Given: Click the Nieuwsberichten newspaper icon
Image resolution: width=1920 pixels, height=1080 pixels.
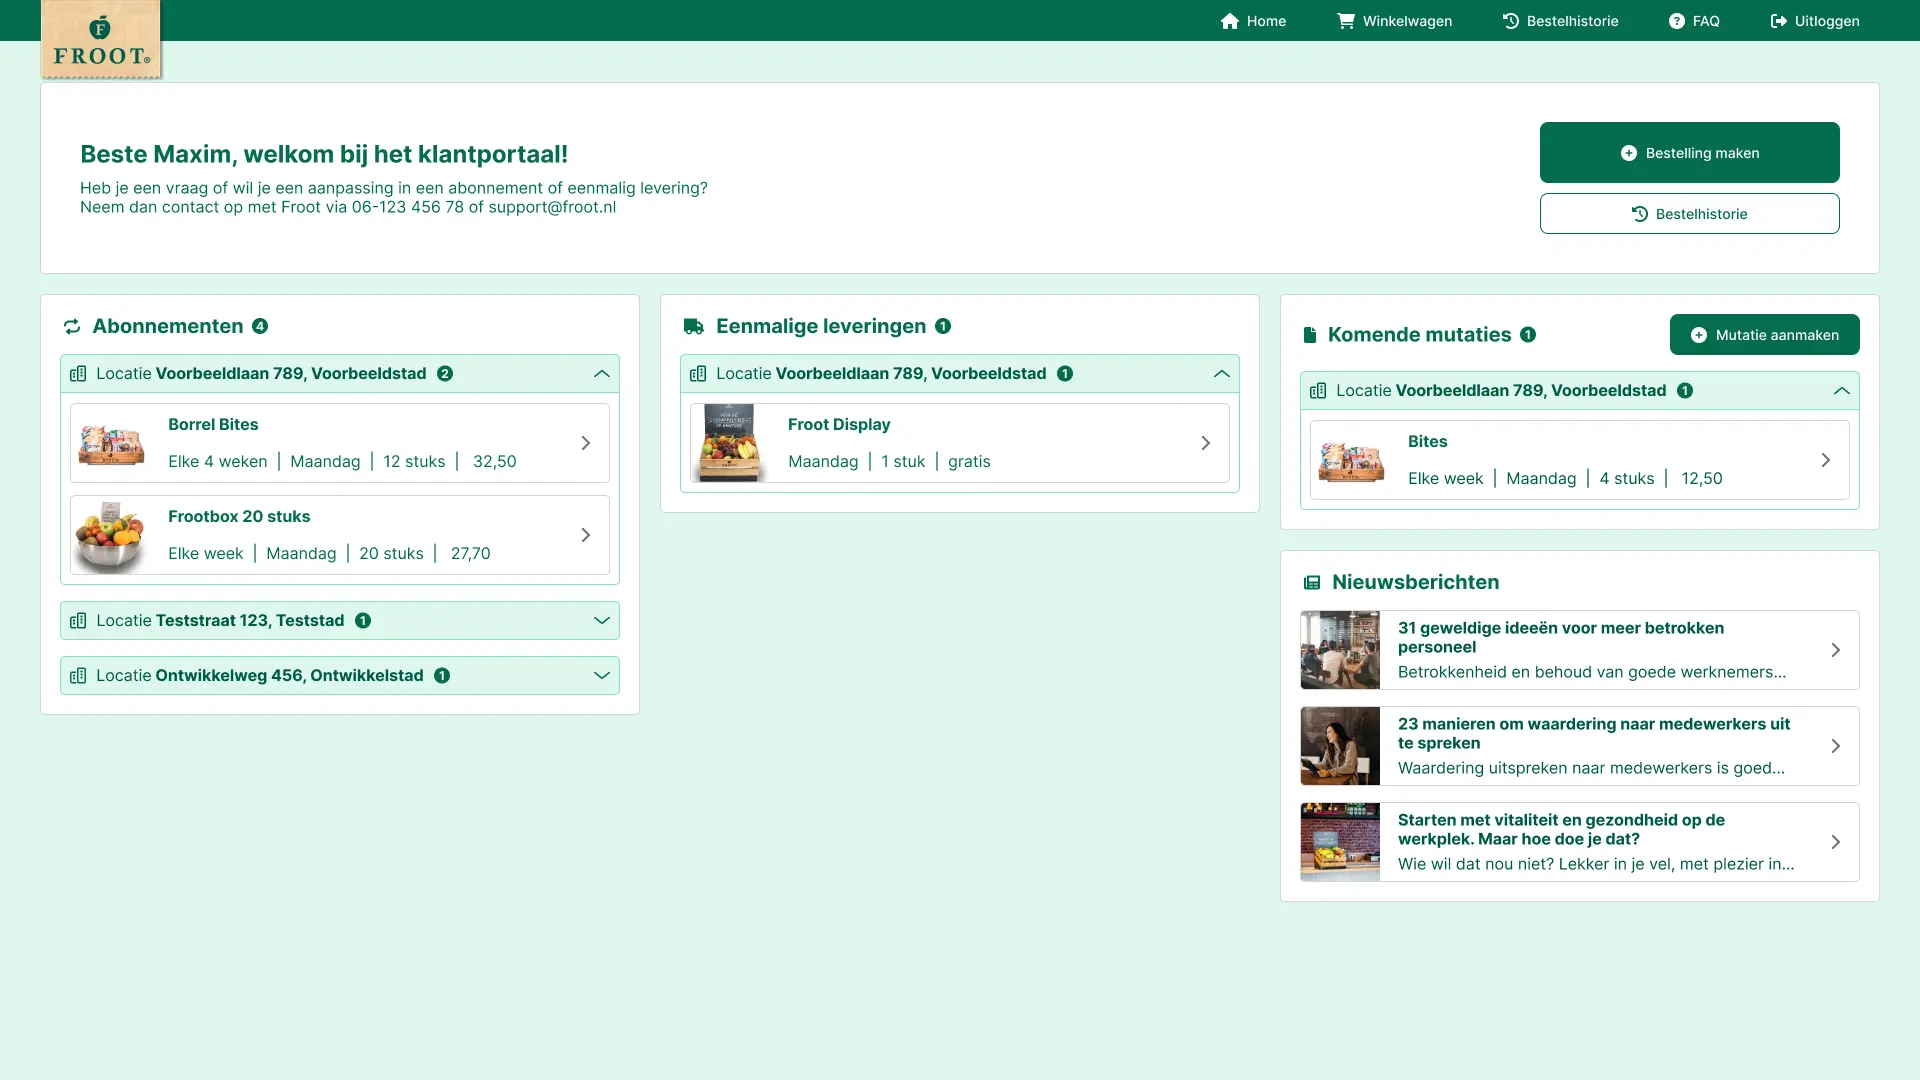Looking at the screenshot, I should click(x=1312, y=583).
